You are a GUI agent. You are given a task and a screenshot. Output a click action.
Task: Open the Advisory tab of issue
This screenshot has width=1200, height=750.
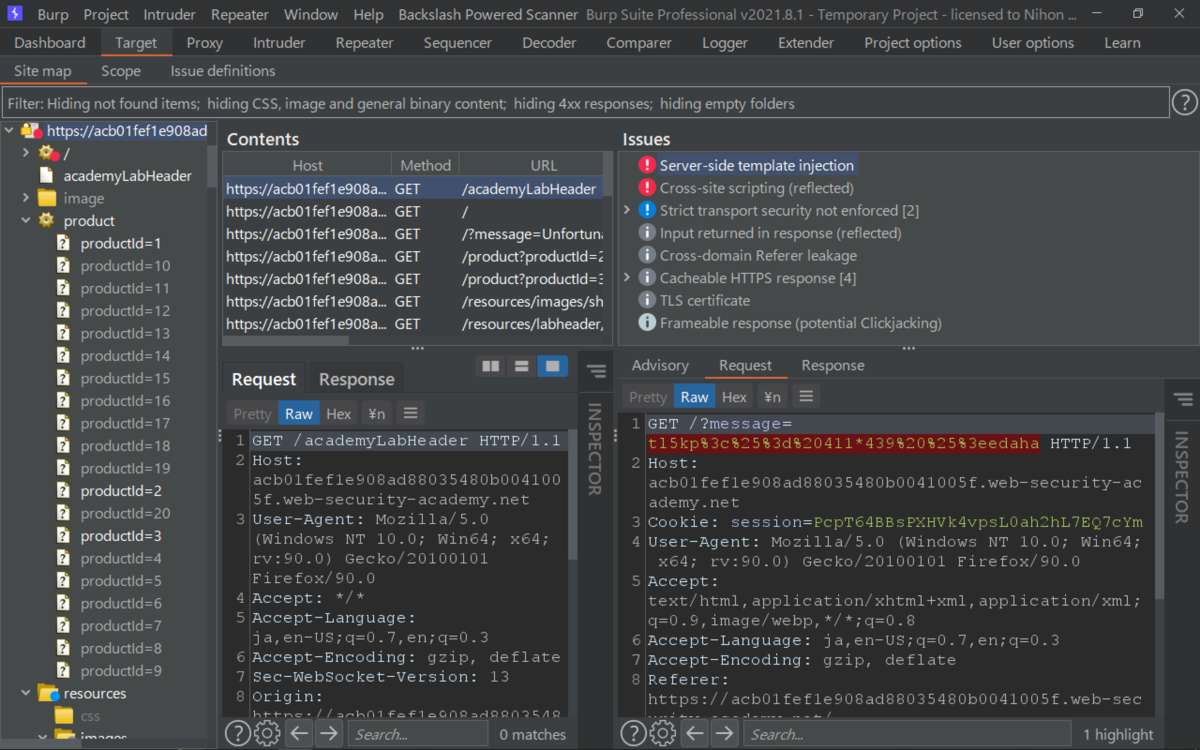click(660, 365)
